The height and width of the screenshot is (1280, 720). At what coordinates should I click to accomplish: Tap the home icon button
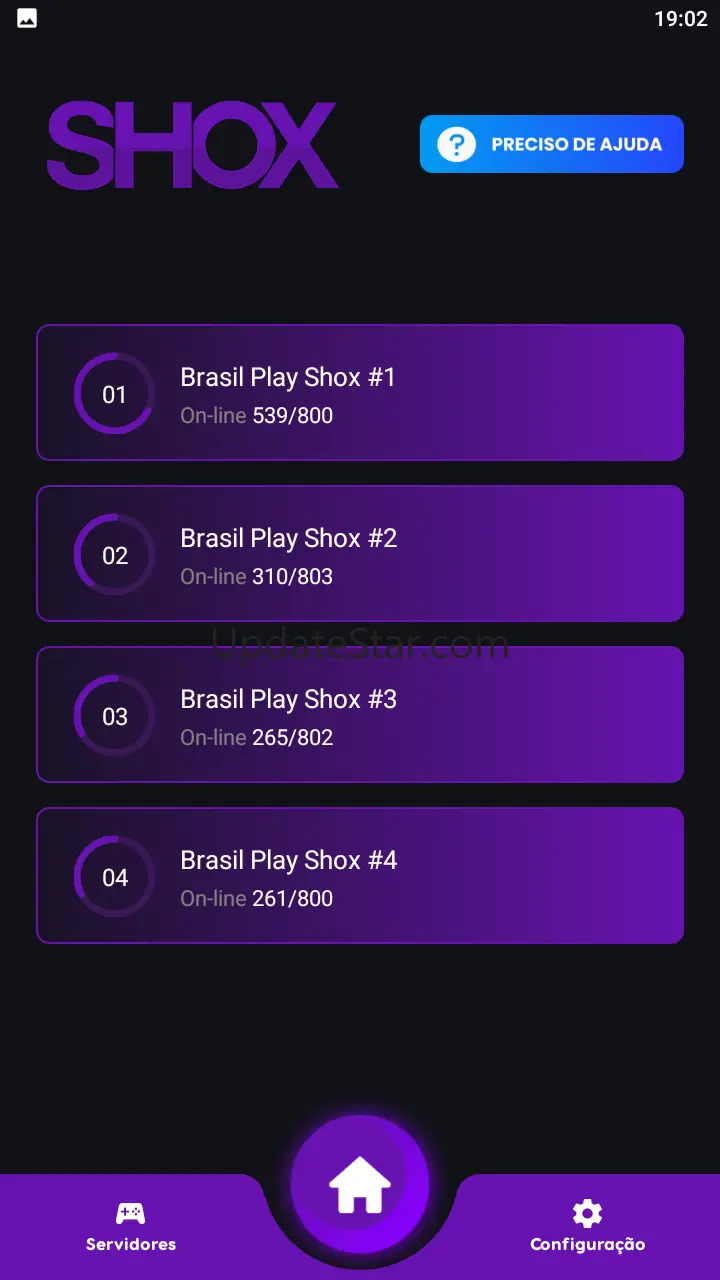pos(360,1185)
